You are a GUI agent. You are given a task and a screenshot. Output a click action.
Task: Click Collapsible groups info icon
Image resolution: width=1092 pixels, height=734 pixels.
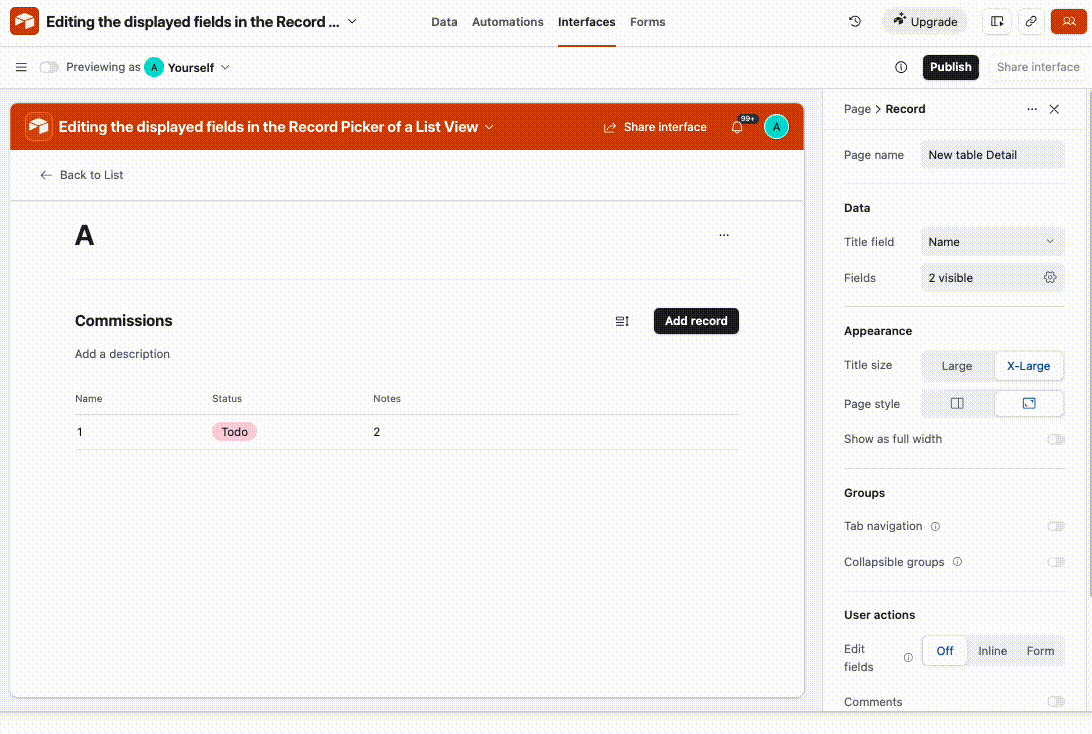coord(958,562)
